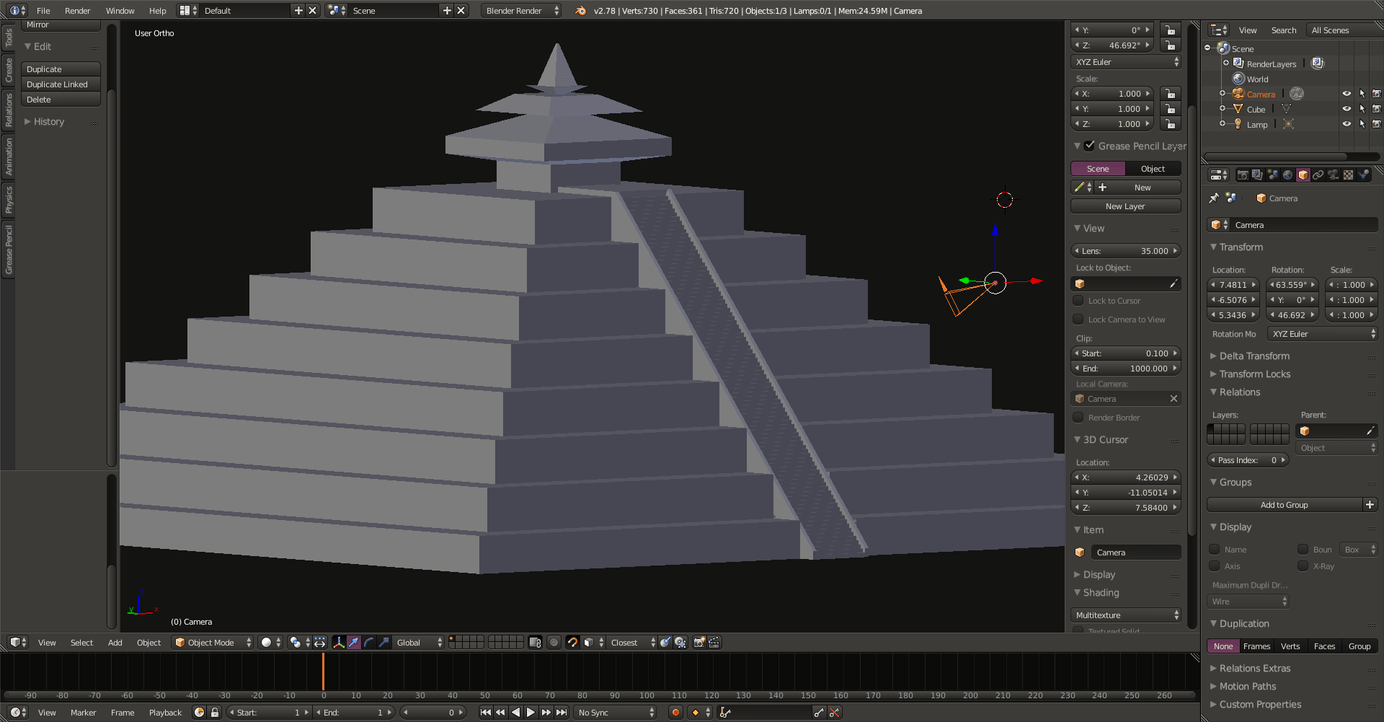
Task: Open Blender Render engine dropdown
Action: coord(522,11)
